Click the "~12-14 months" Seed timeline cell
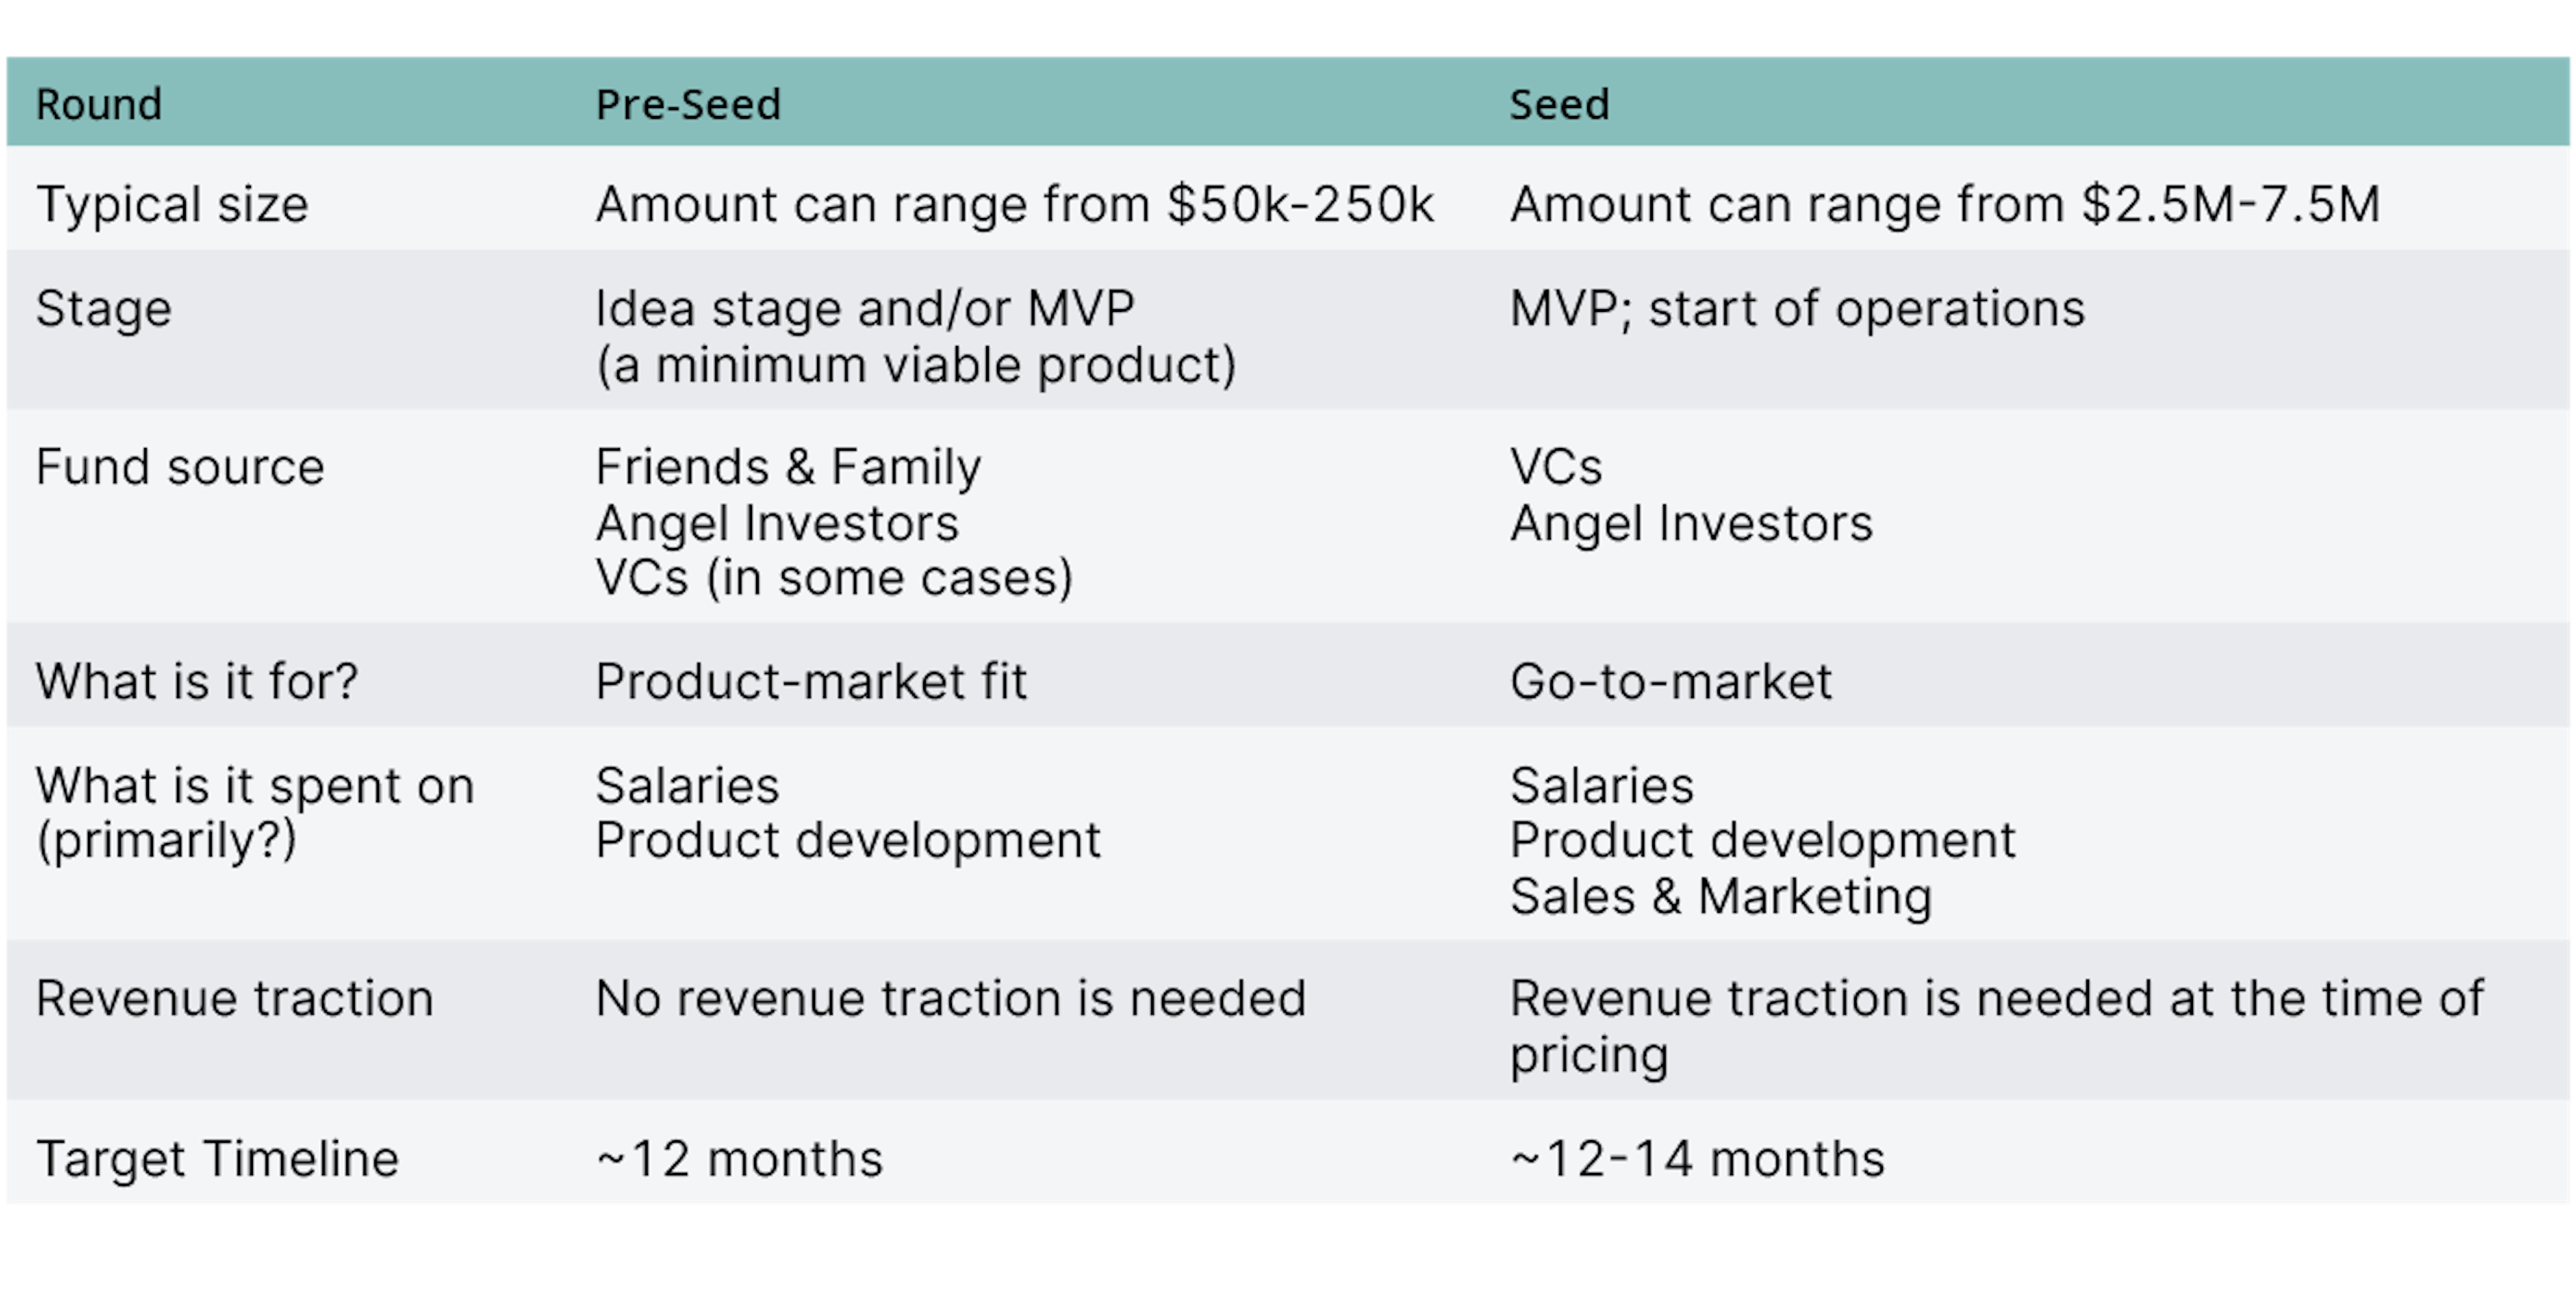2576x1289 pixels. pyautogui.click(x=1697, y=1159)
